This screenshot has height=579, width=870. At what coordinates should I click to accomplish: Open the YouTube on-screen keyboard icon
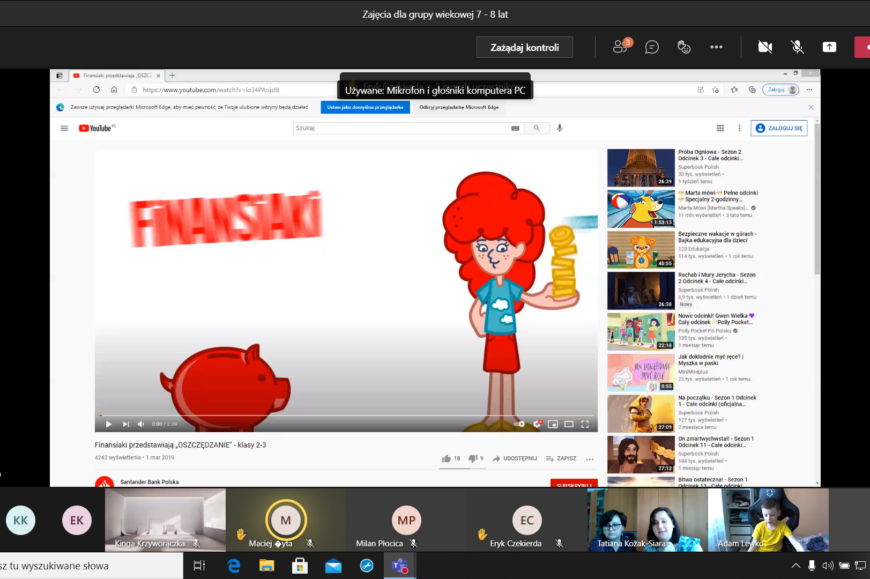515,128
